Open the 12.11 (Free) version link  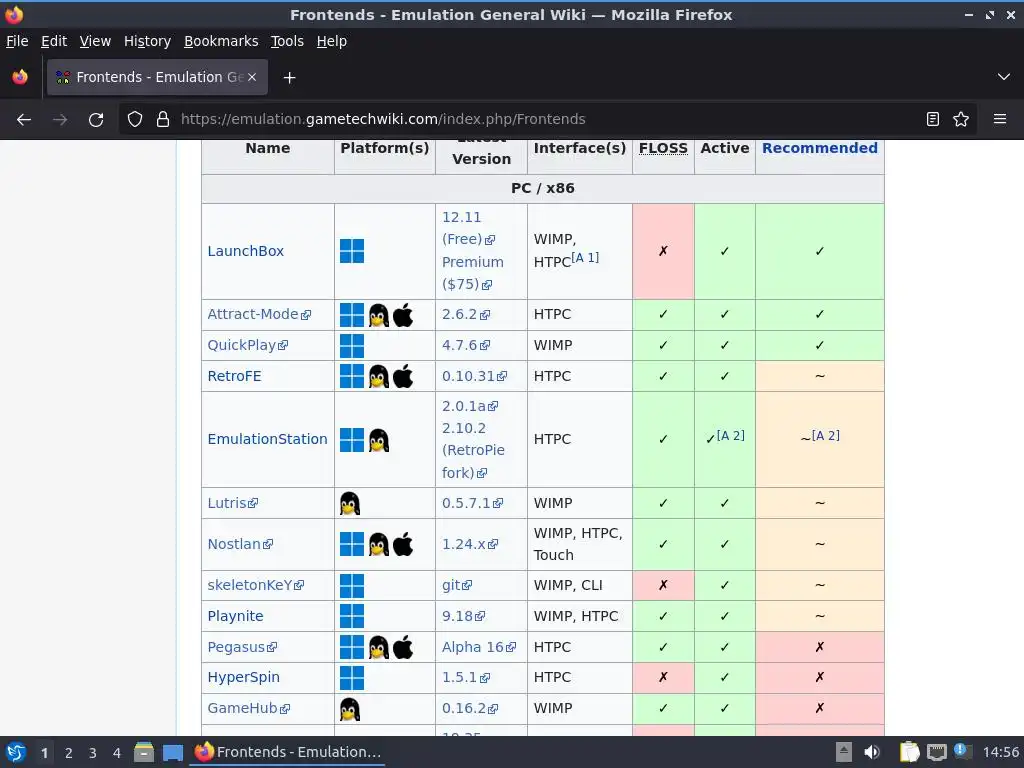(468, 228)
